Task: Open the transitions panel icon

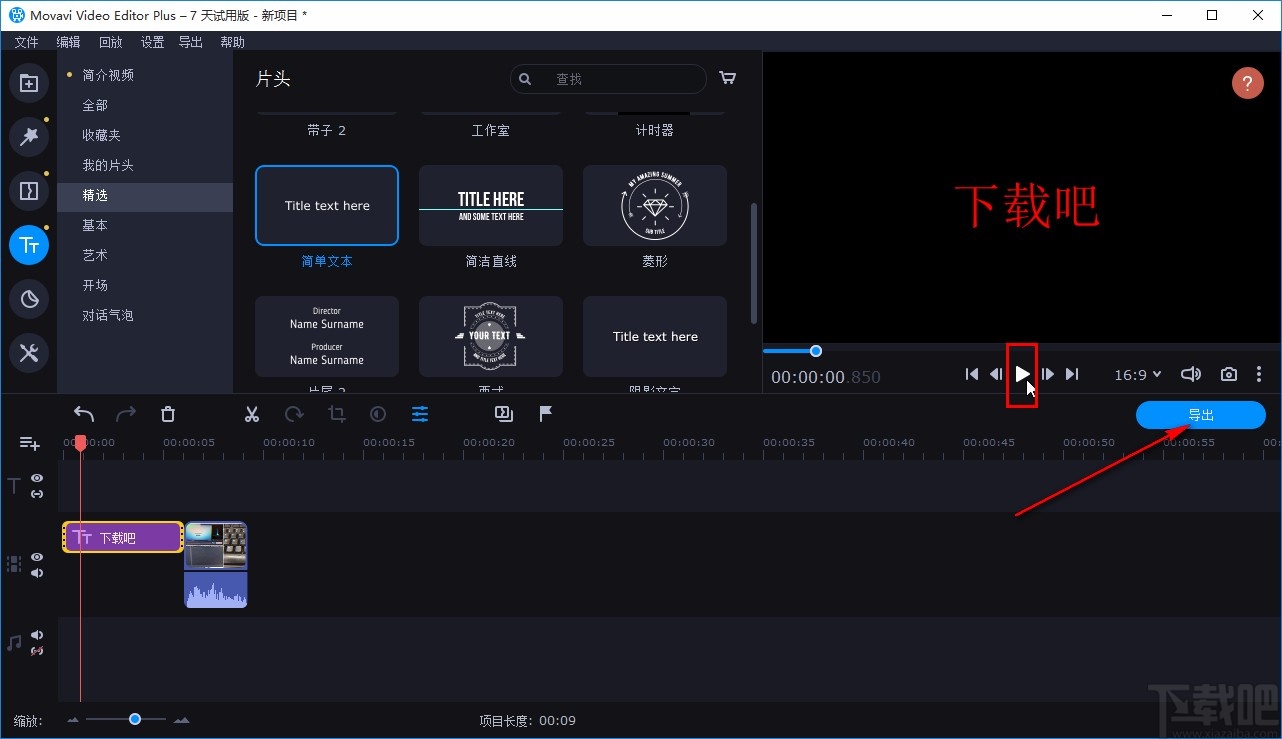Action: [x=29, y=190]
